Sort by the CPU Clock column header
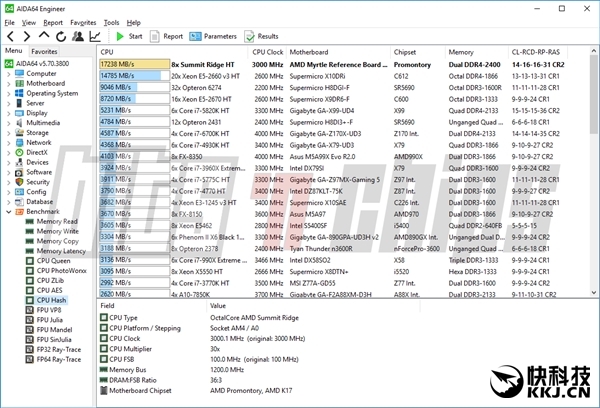The width and height of the screenshot is (600, 408). pyautogui.click(x=267, y=51)
